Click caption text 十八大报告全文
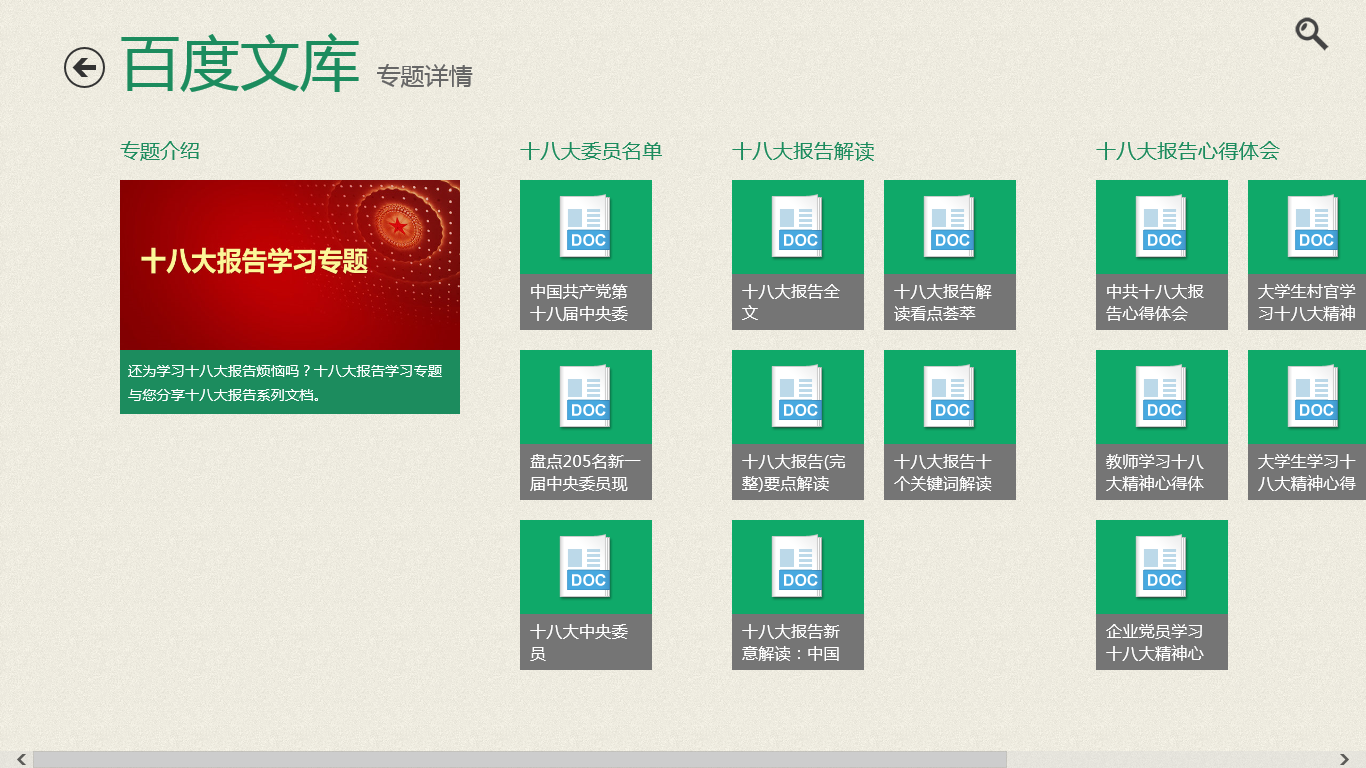The width and height of the screenshot is (1366, 768). coord(791,302)
